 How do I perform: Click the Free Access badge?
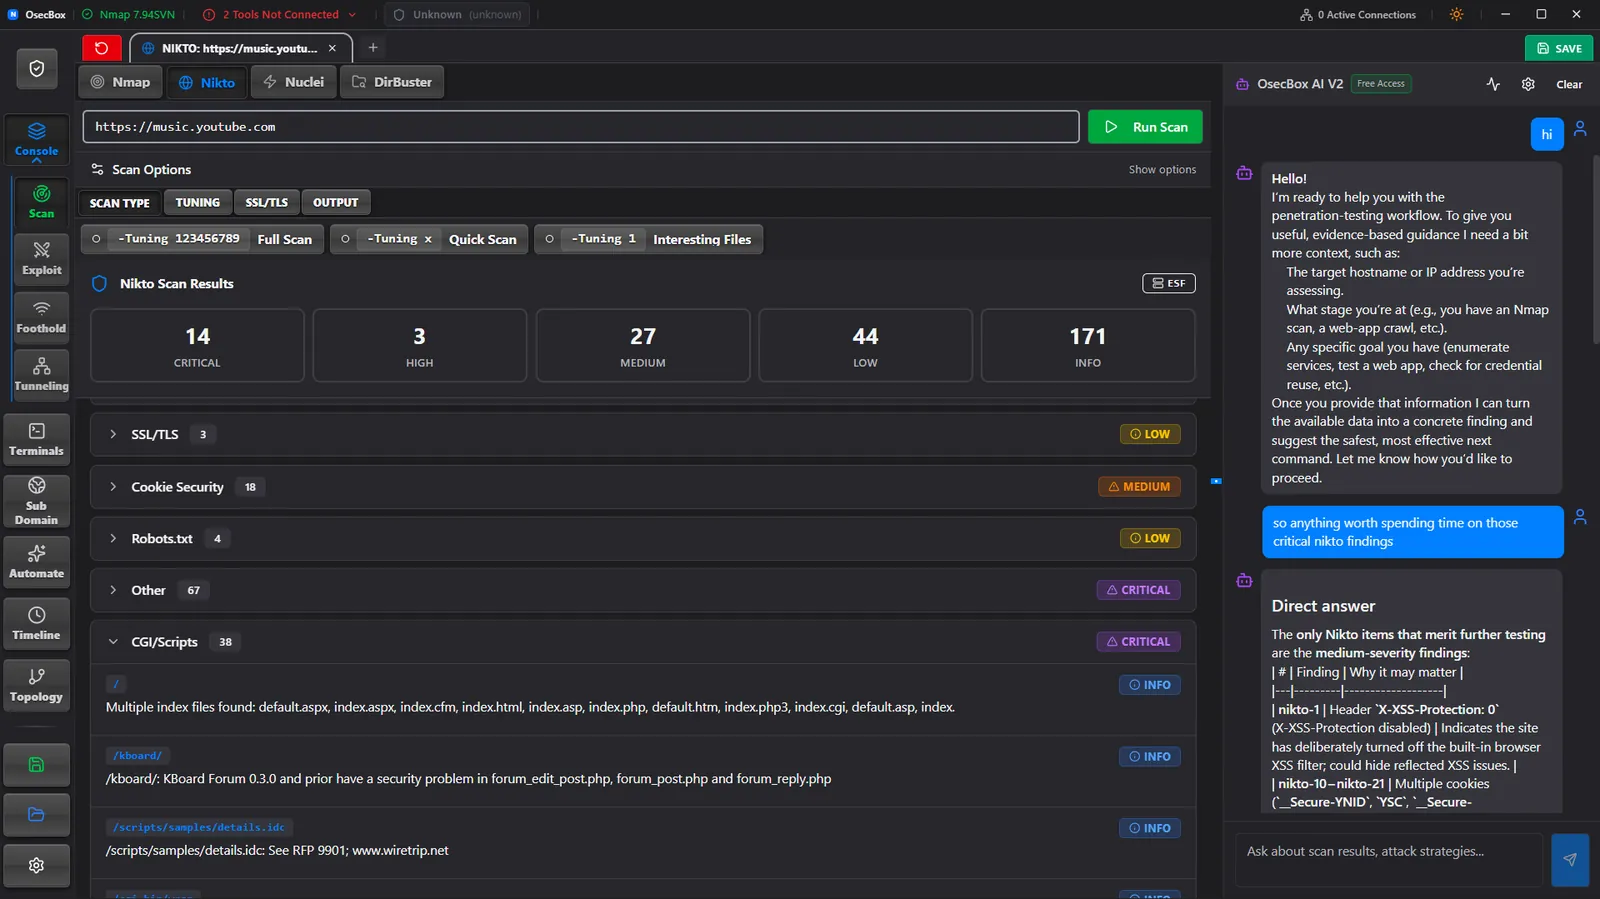point(1381,84)
